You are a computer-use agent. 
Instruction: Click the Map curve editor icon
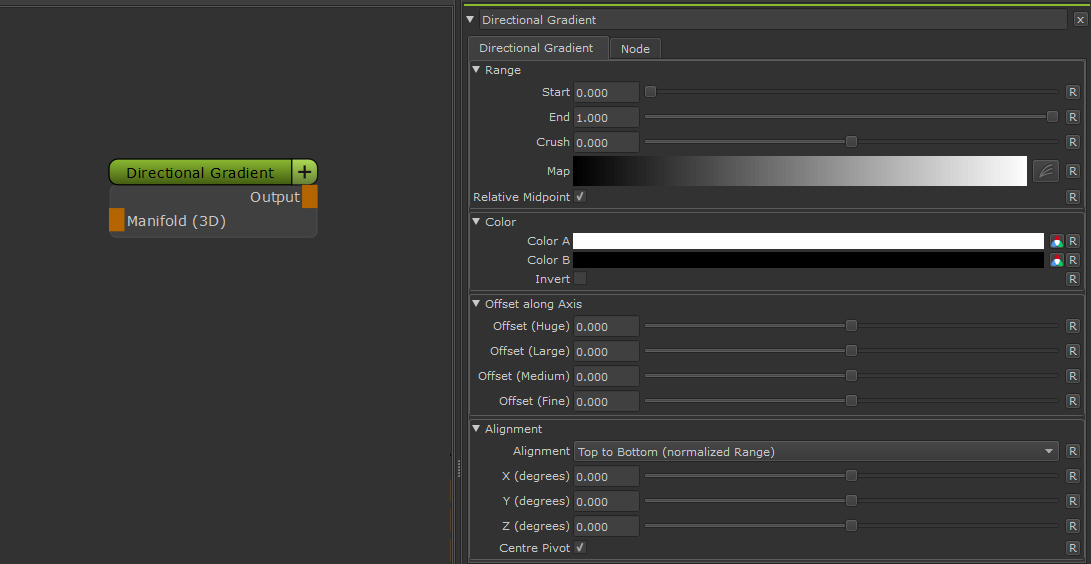1045,171
